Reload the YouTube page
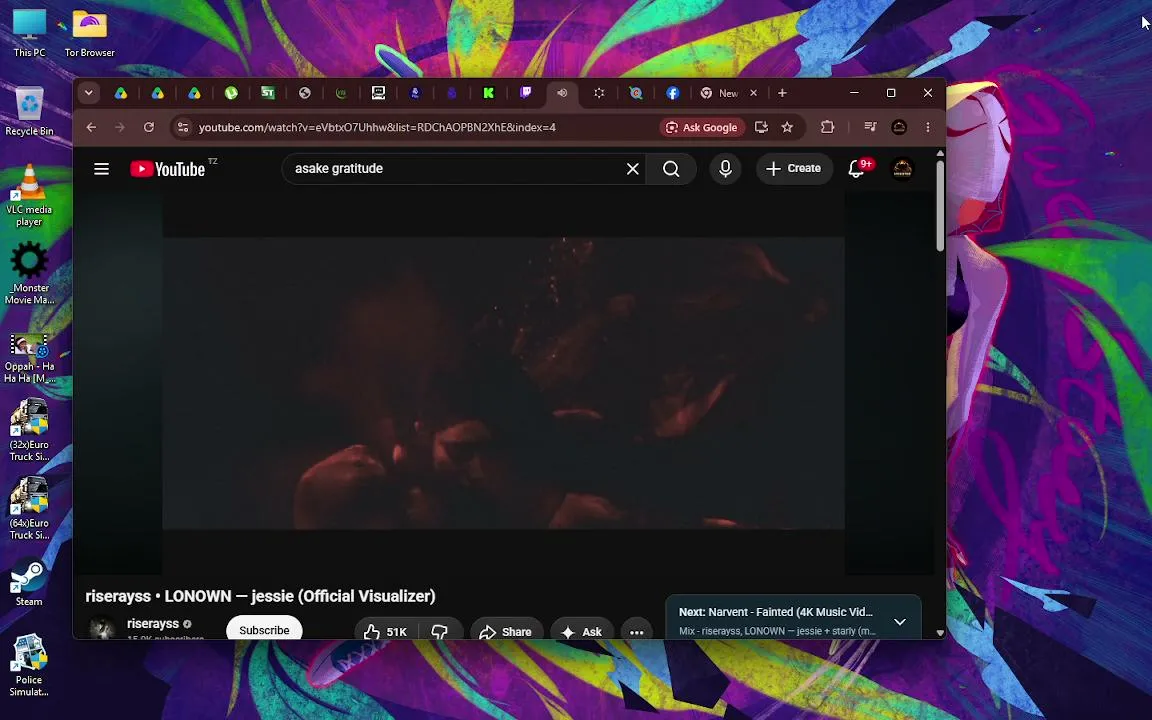The width and height of the screenshot is (1152, 720). click(x=148, y=127)
